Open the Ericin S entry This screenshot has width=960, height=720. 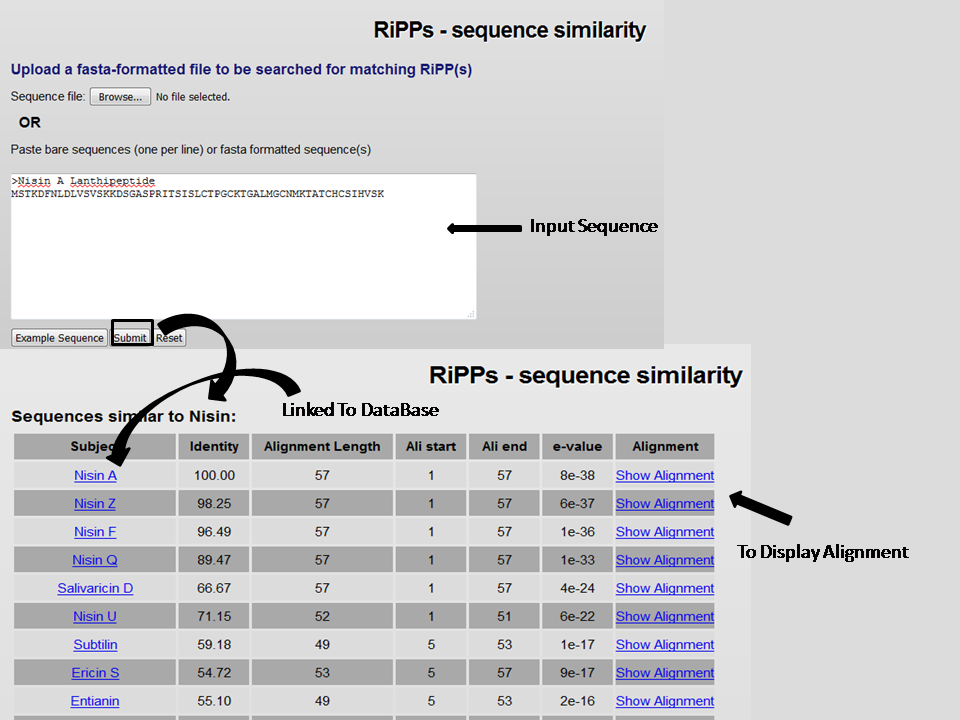point(95,672)
